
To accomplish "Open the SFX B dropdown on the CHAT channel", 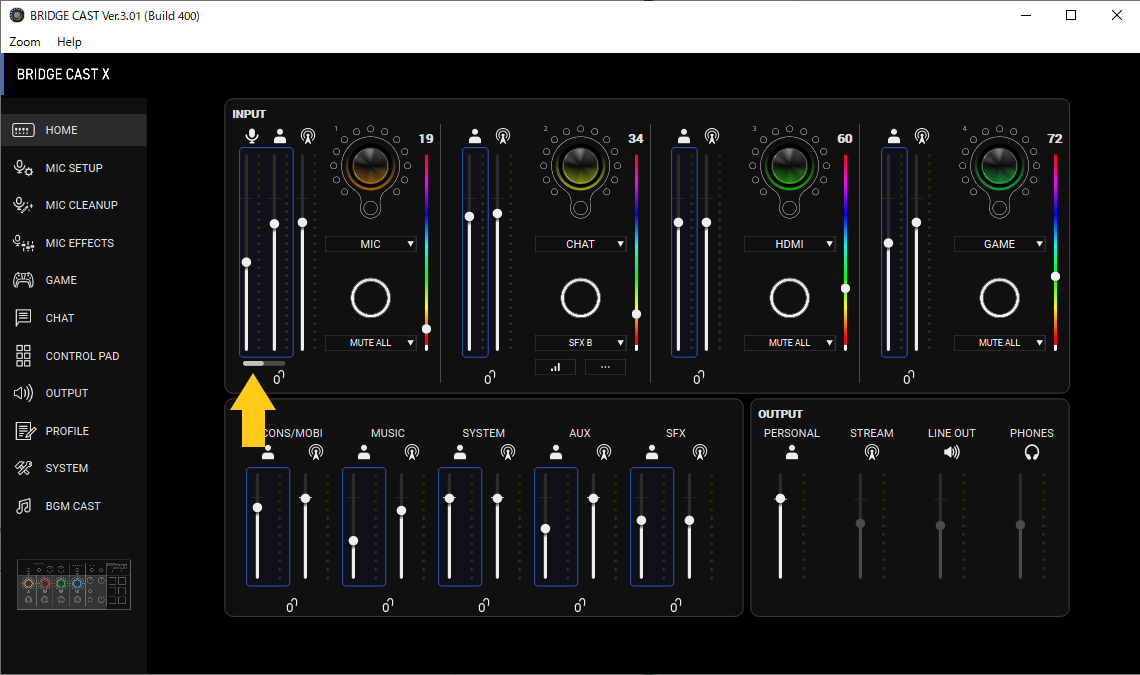I will (x=580, y=342).
